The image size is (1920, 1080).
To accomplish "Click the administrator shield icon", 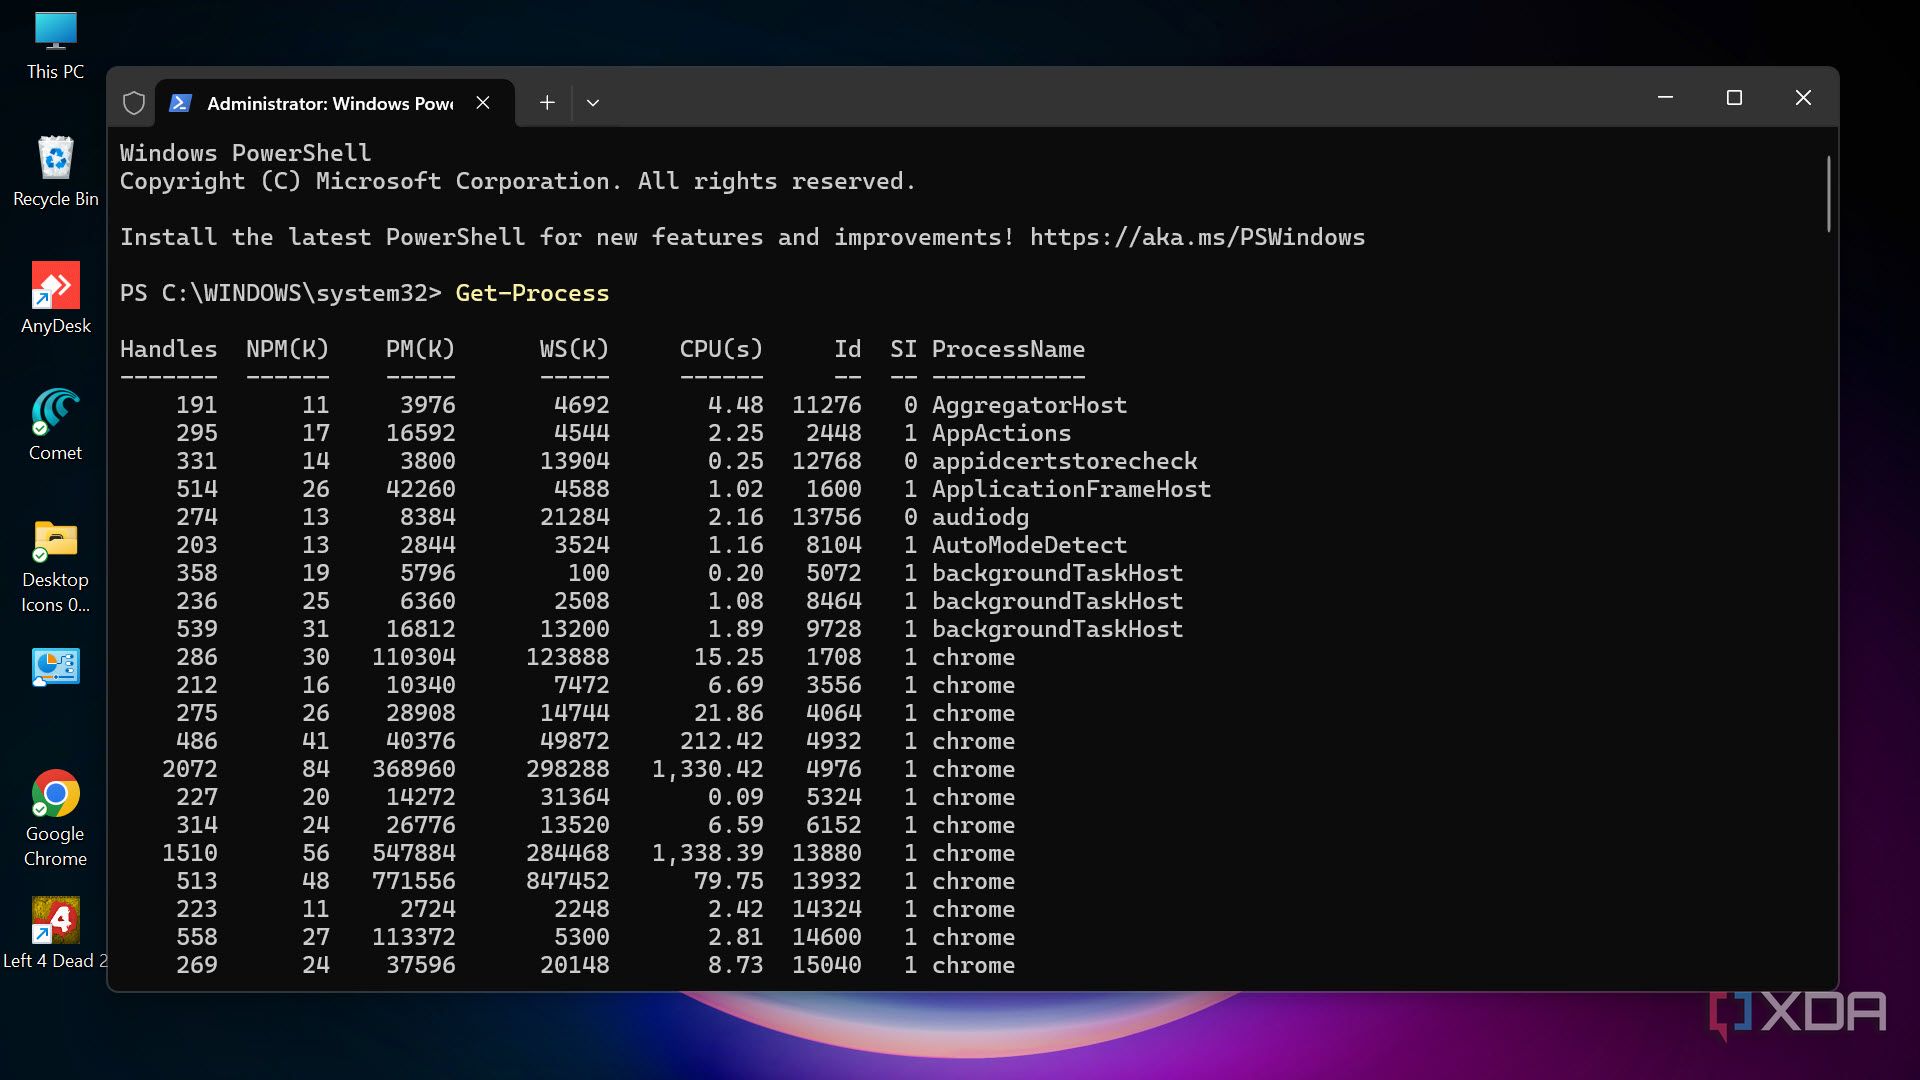I will [134, 103].
